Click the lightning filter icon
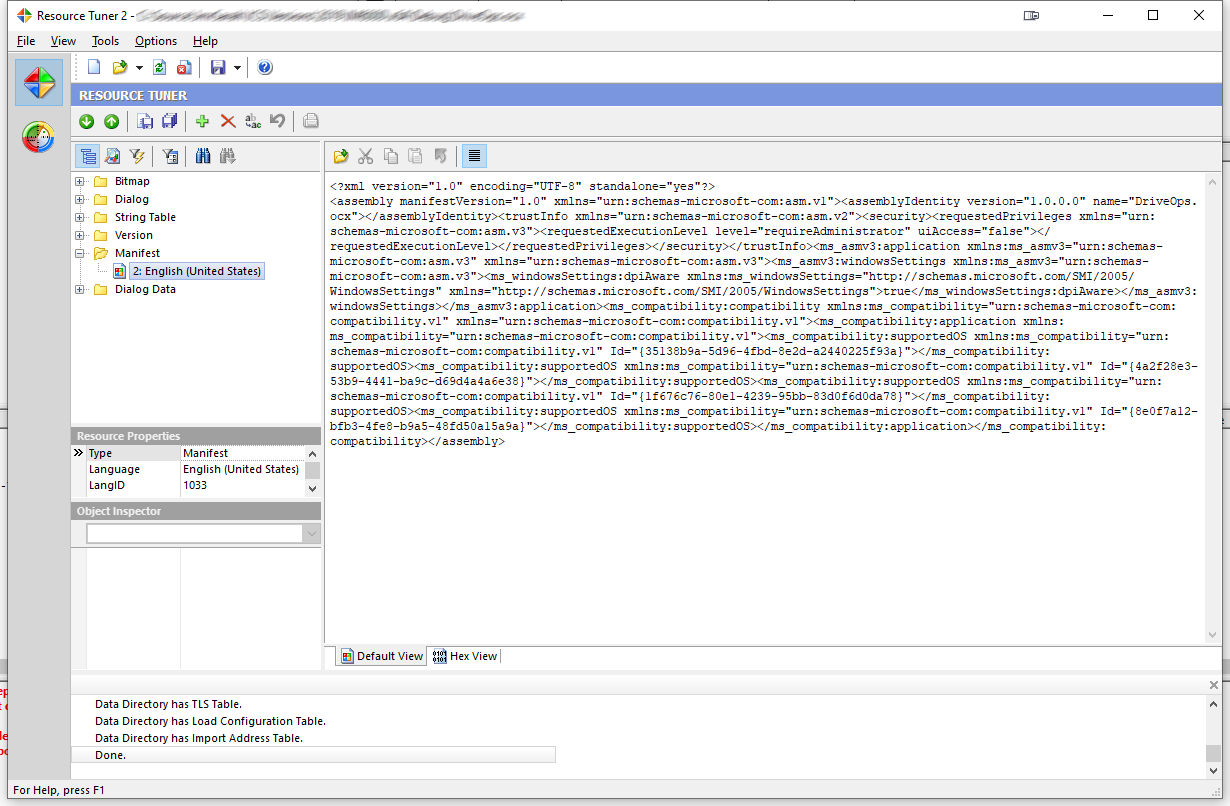The height and width of the screenshot is (806, 1230). 138,156
